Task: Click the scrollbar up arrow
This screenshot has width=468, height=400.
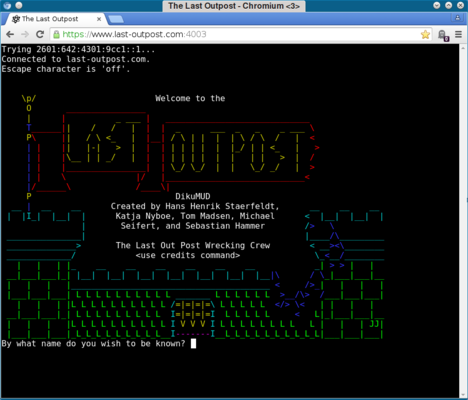Action: [x=463, y=48]
